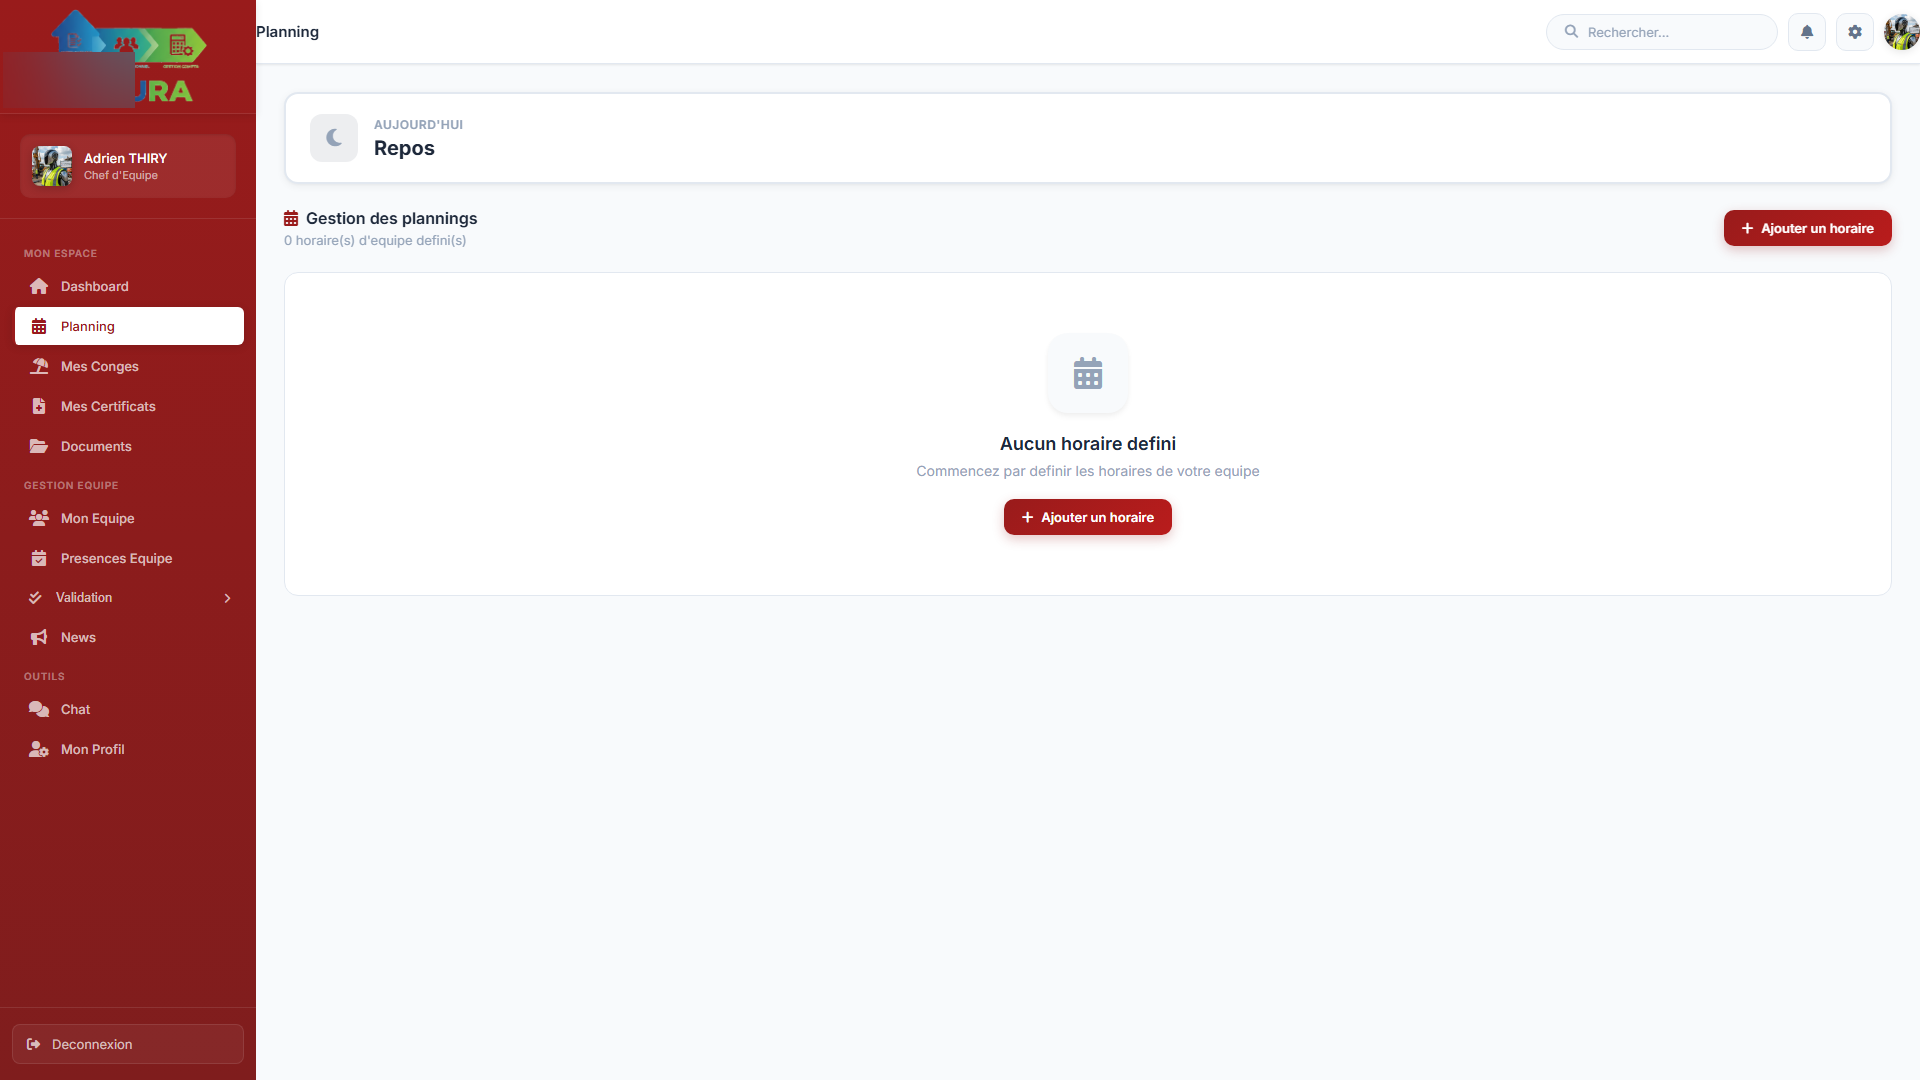Expand the Validation submenu chevron
The width and height of the screenshot is (1920, 1080).
coord(227,598)
